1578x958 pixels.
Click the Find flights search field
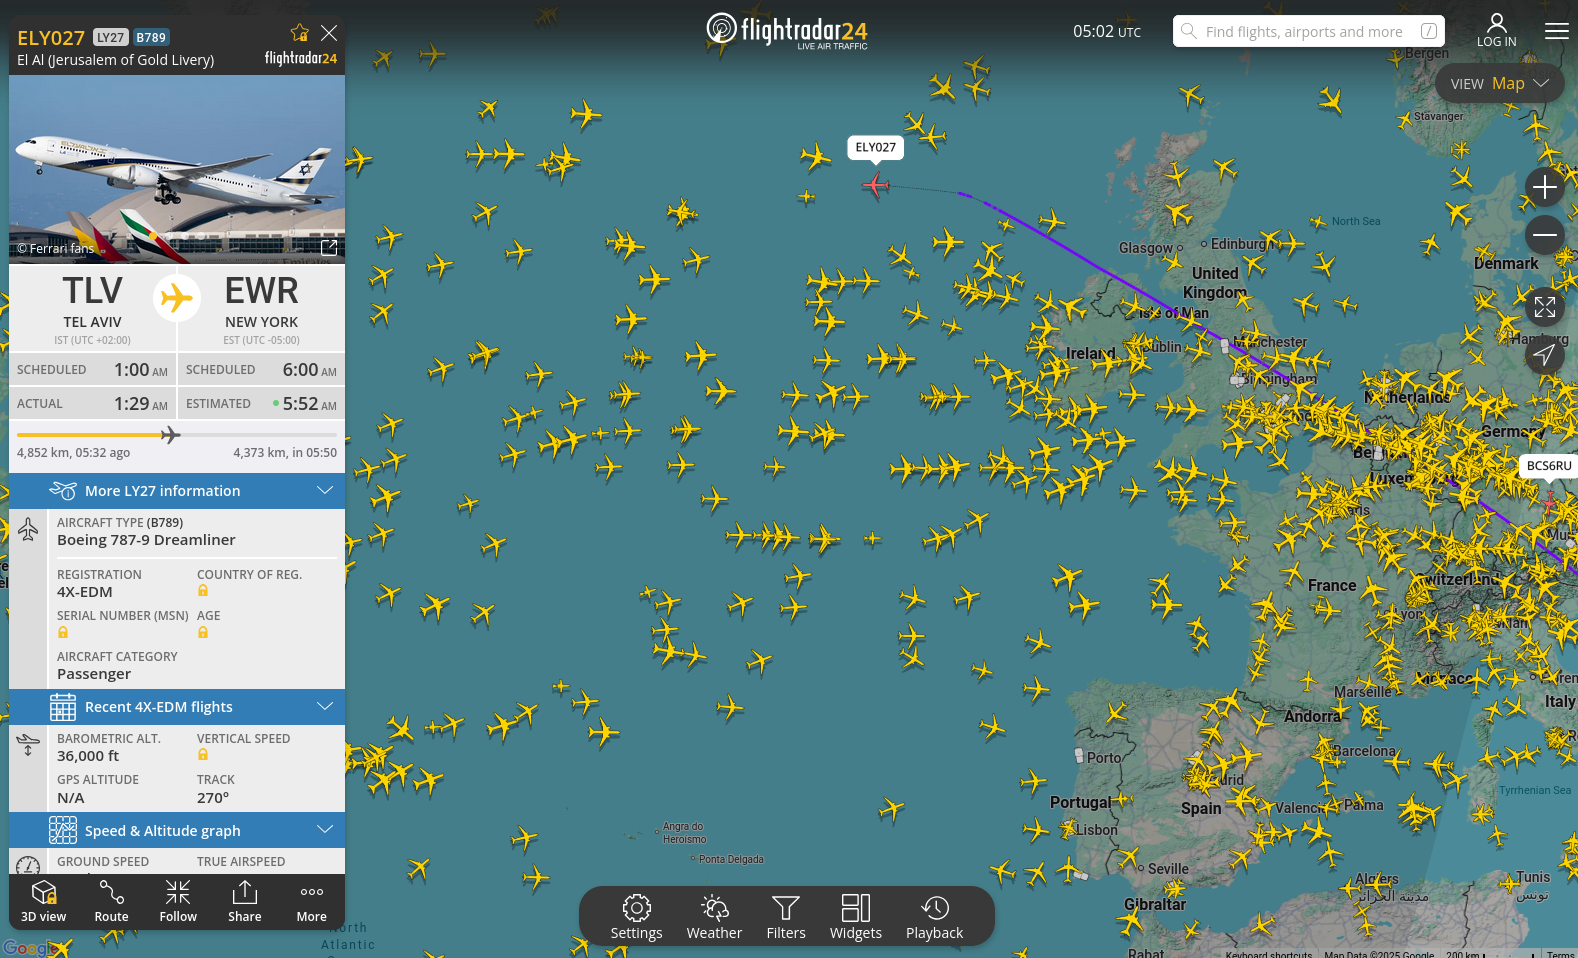[x=1309, y=31]
